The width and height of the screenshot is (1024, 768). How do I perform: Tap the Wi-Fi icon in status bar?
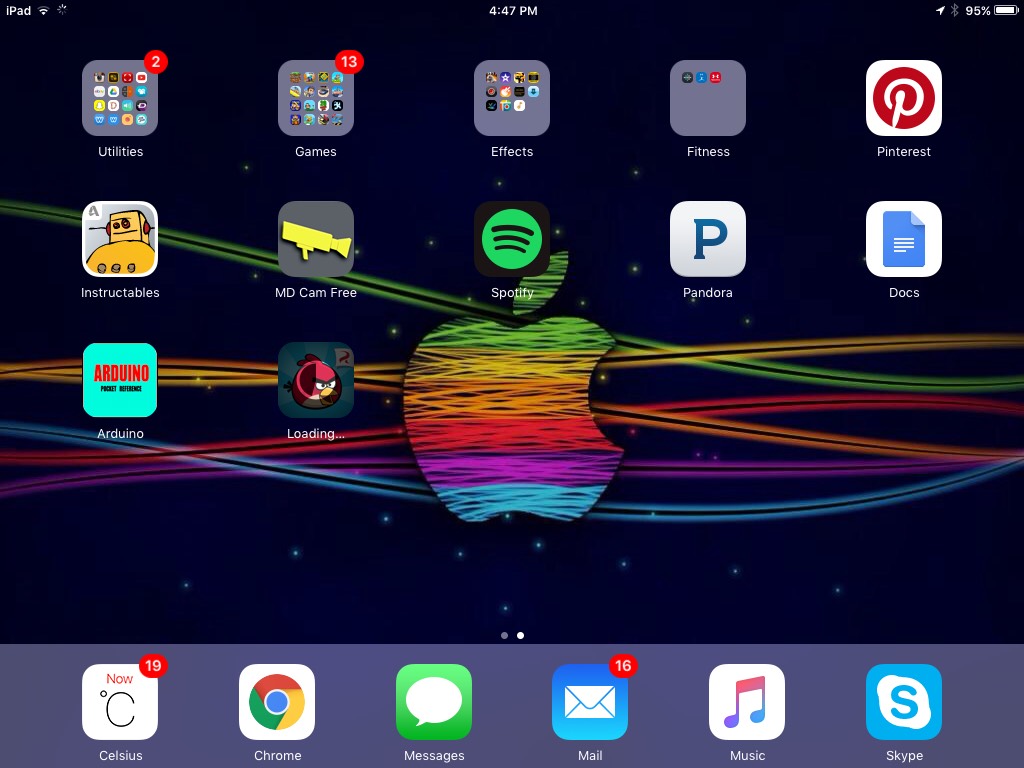pyautogui.click(x=43, y=10)
